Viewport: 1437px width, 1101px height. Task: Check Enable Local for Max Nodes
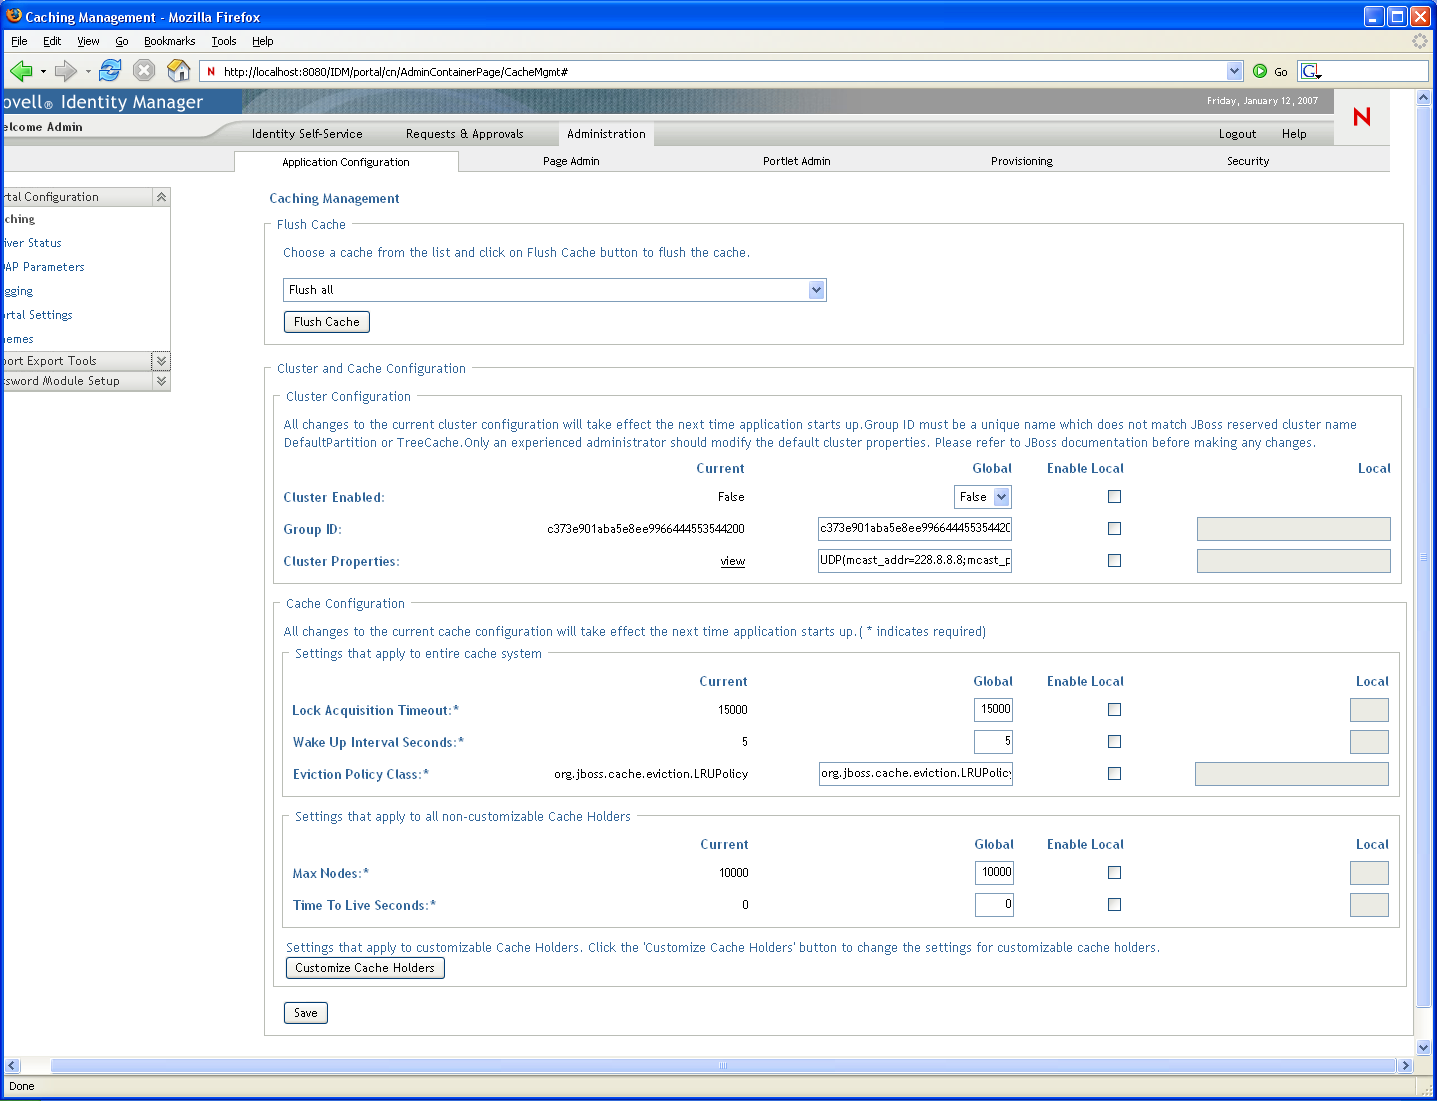click(x=1114, y=873)
